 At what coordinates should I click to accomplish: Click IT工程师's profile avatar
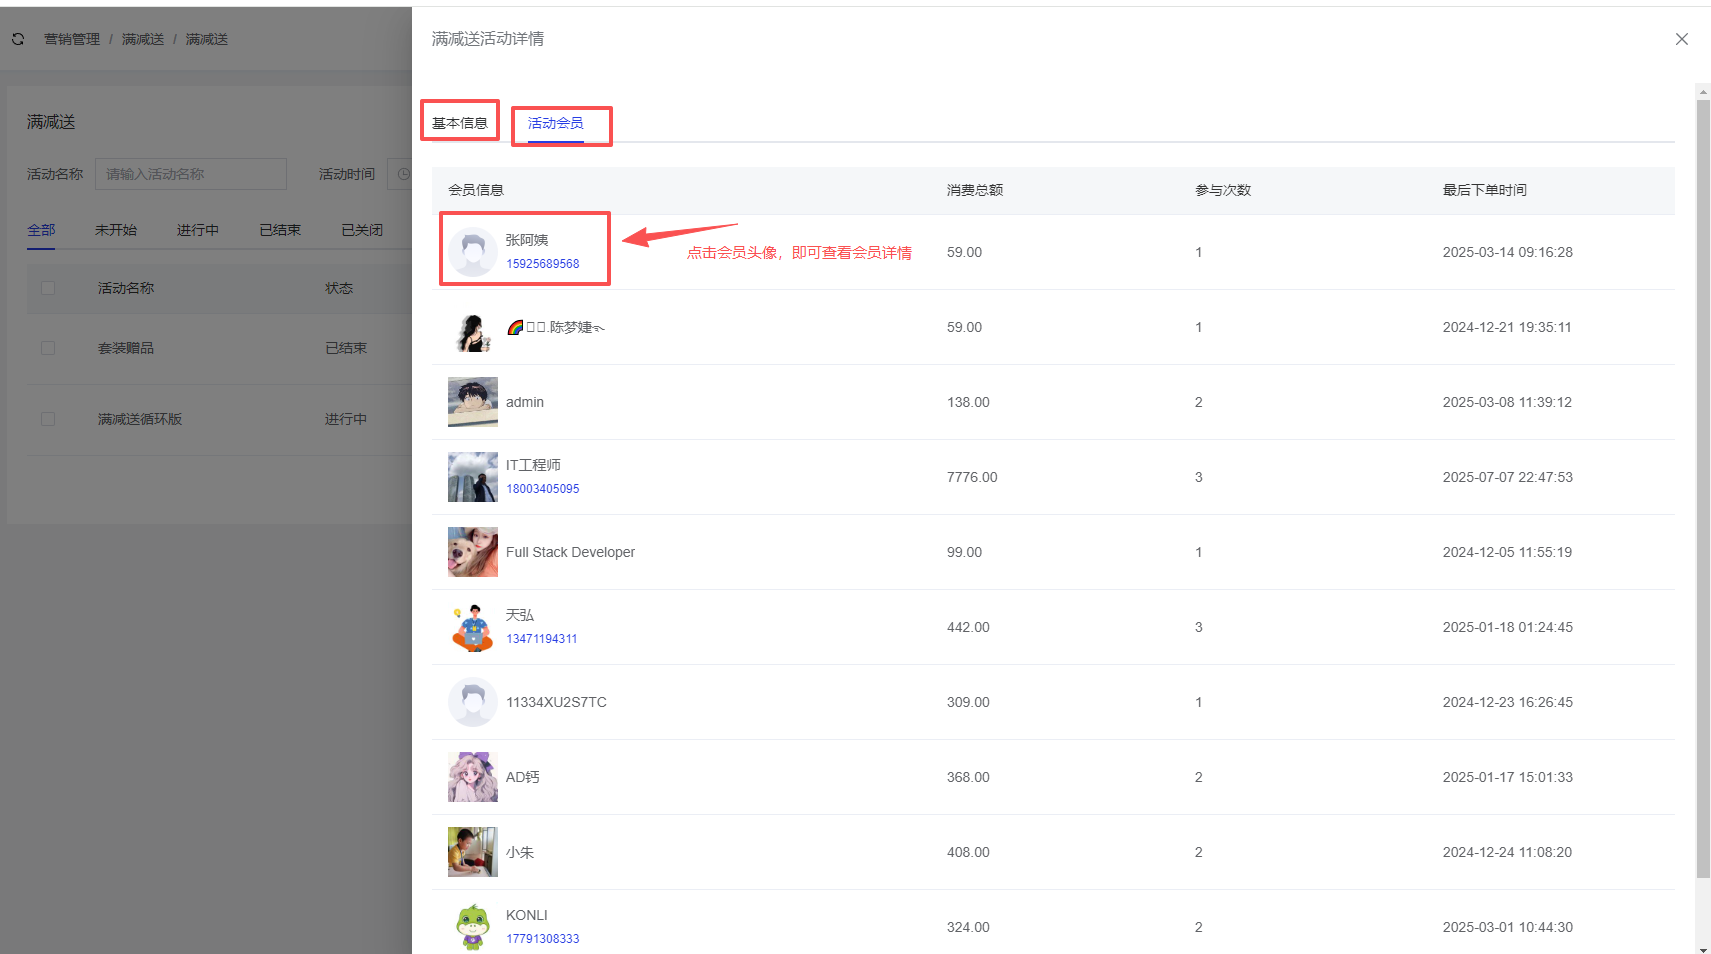pos(472,477)
